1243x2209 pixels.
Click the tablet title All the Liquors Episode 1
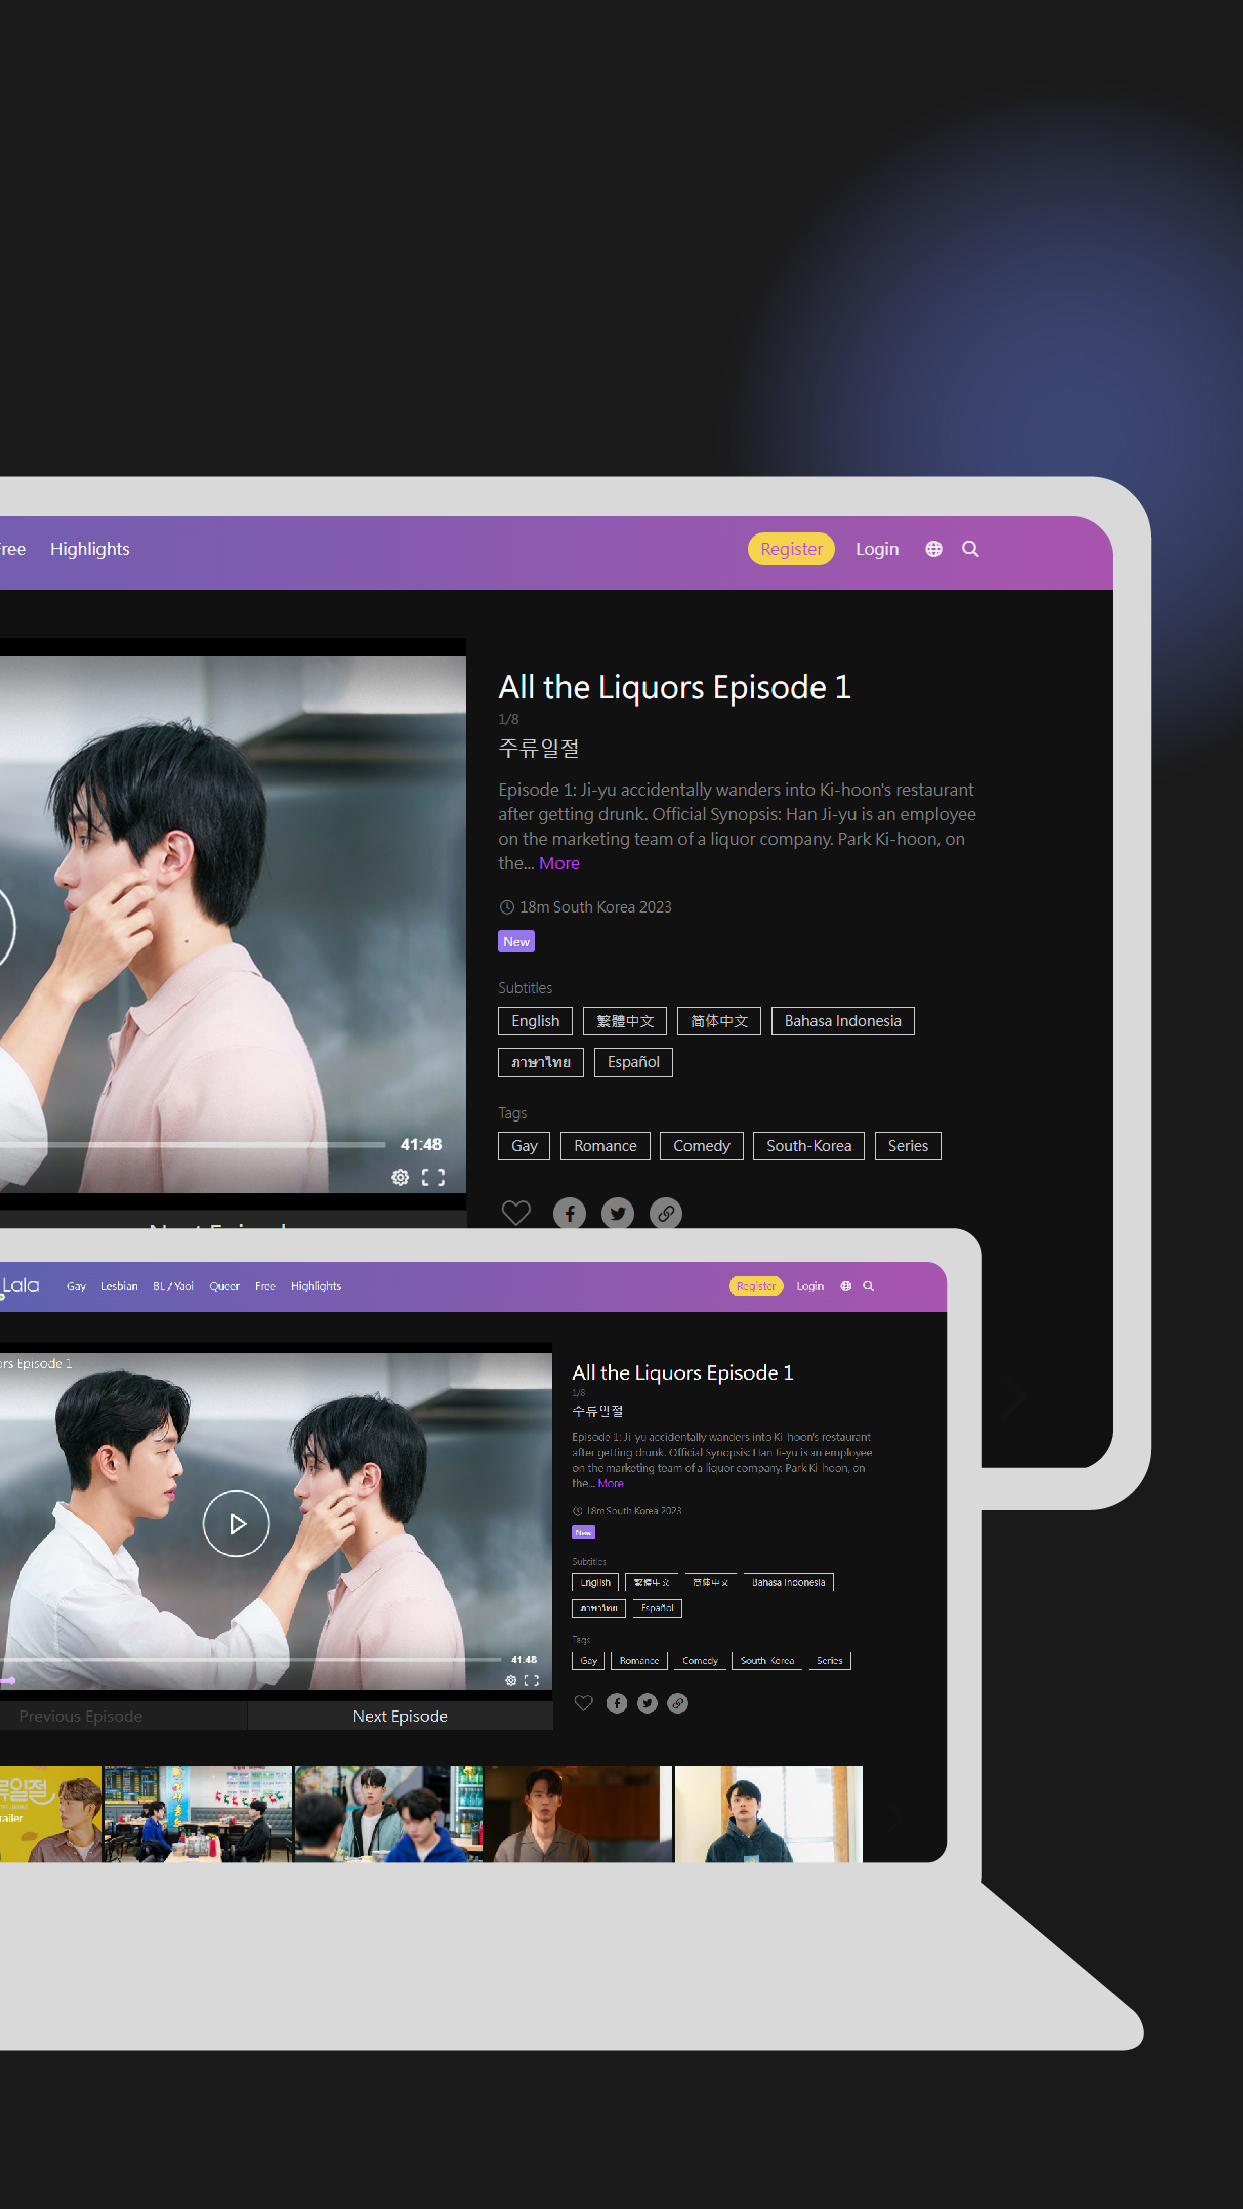point(674,687)
